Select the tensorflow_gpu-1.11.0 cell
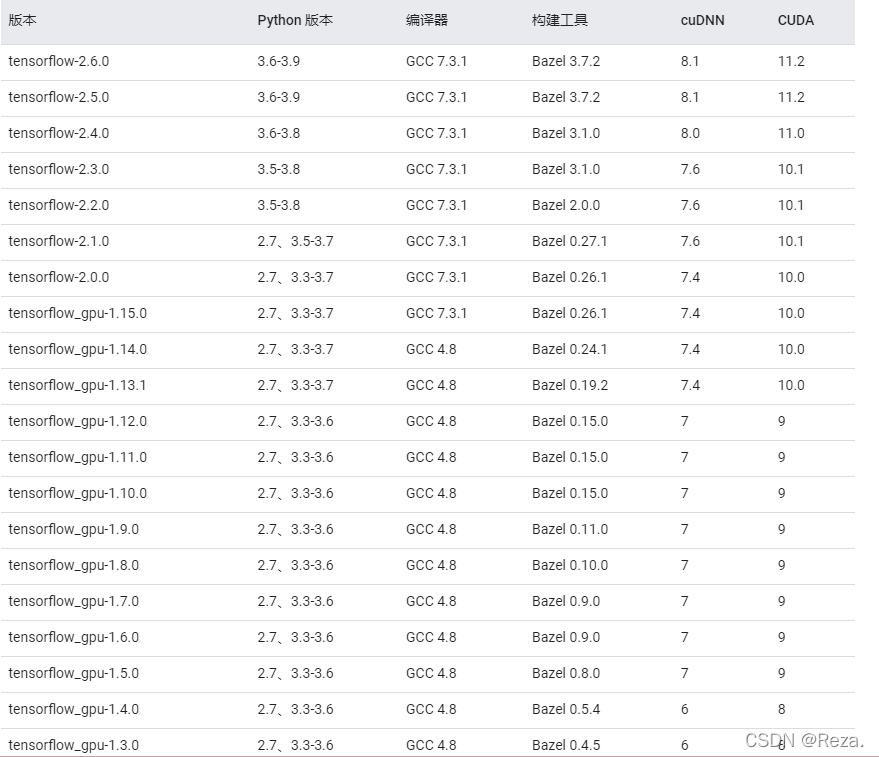The height and width of the screenshot is (757, 879). (77, 457)
